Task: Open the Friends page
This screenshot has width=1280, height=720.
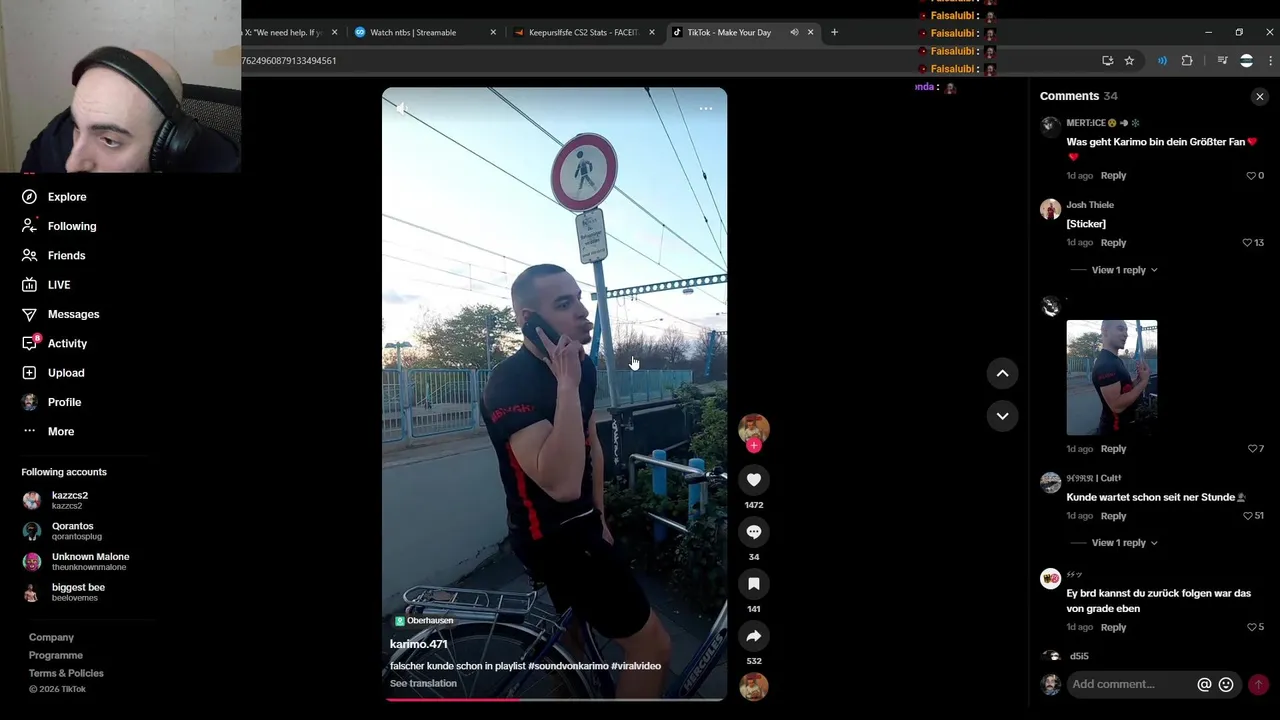Action: click(54, 255)
